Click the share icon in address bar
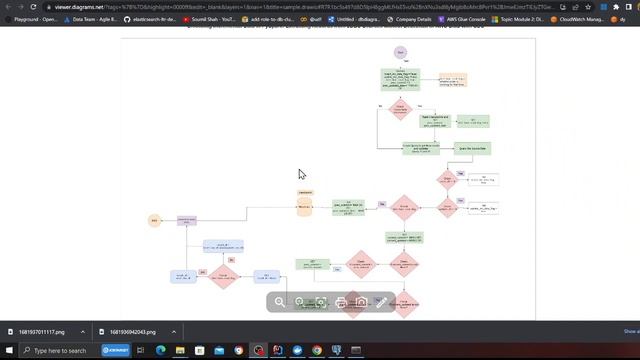 (x=575, y=7)
